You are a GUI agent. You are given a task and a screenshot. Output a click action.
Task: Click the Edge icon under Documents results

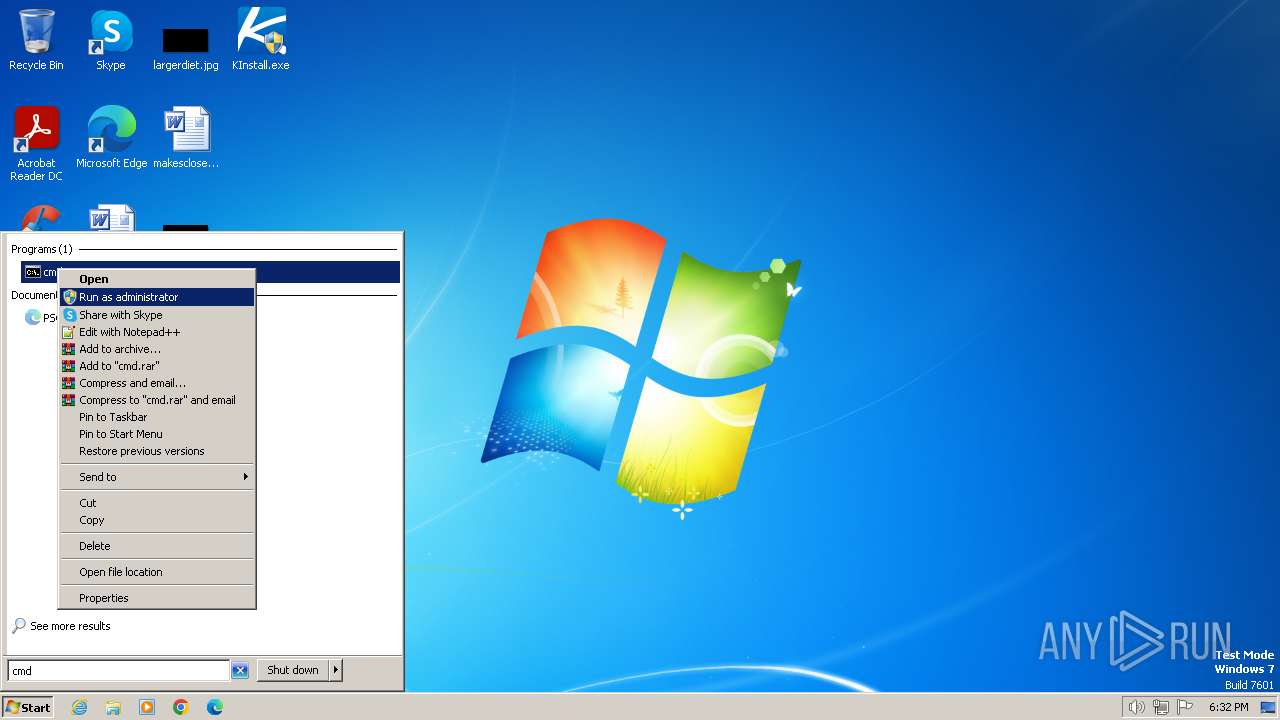coord(33,317)
